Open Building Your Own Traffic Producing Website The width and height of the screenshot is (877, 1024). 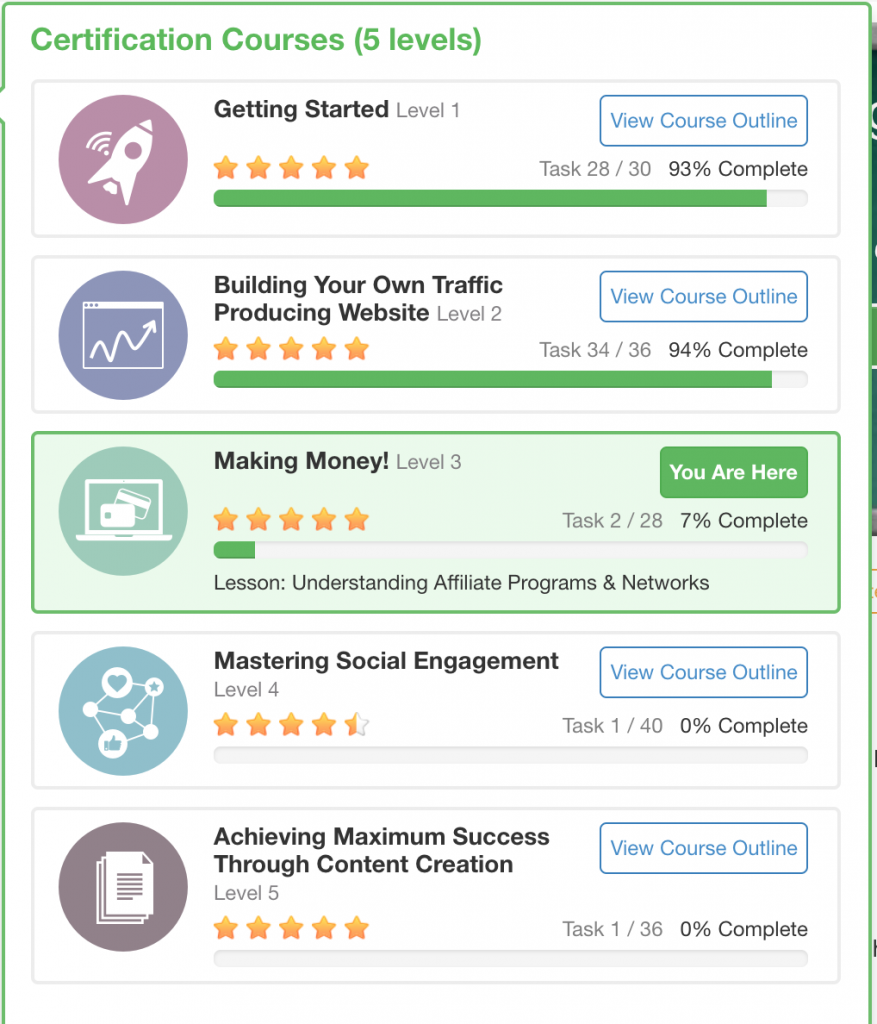click(358, 299)
